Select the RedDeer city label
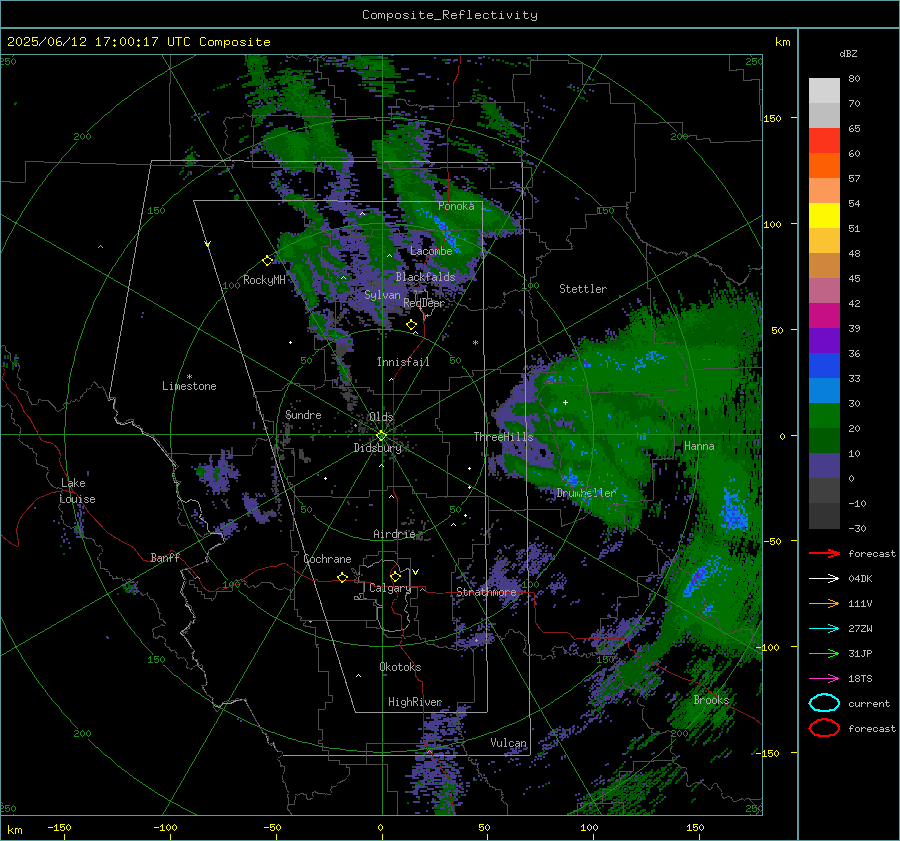 pos(424,303)
